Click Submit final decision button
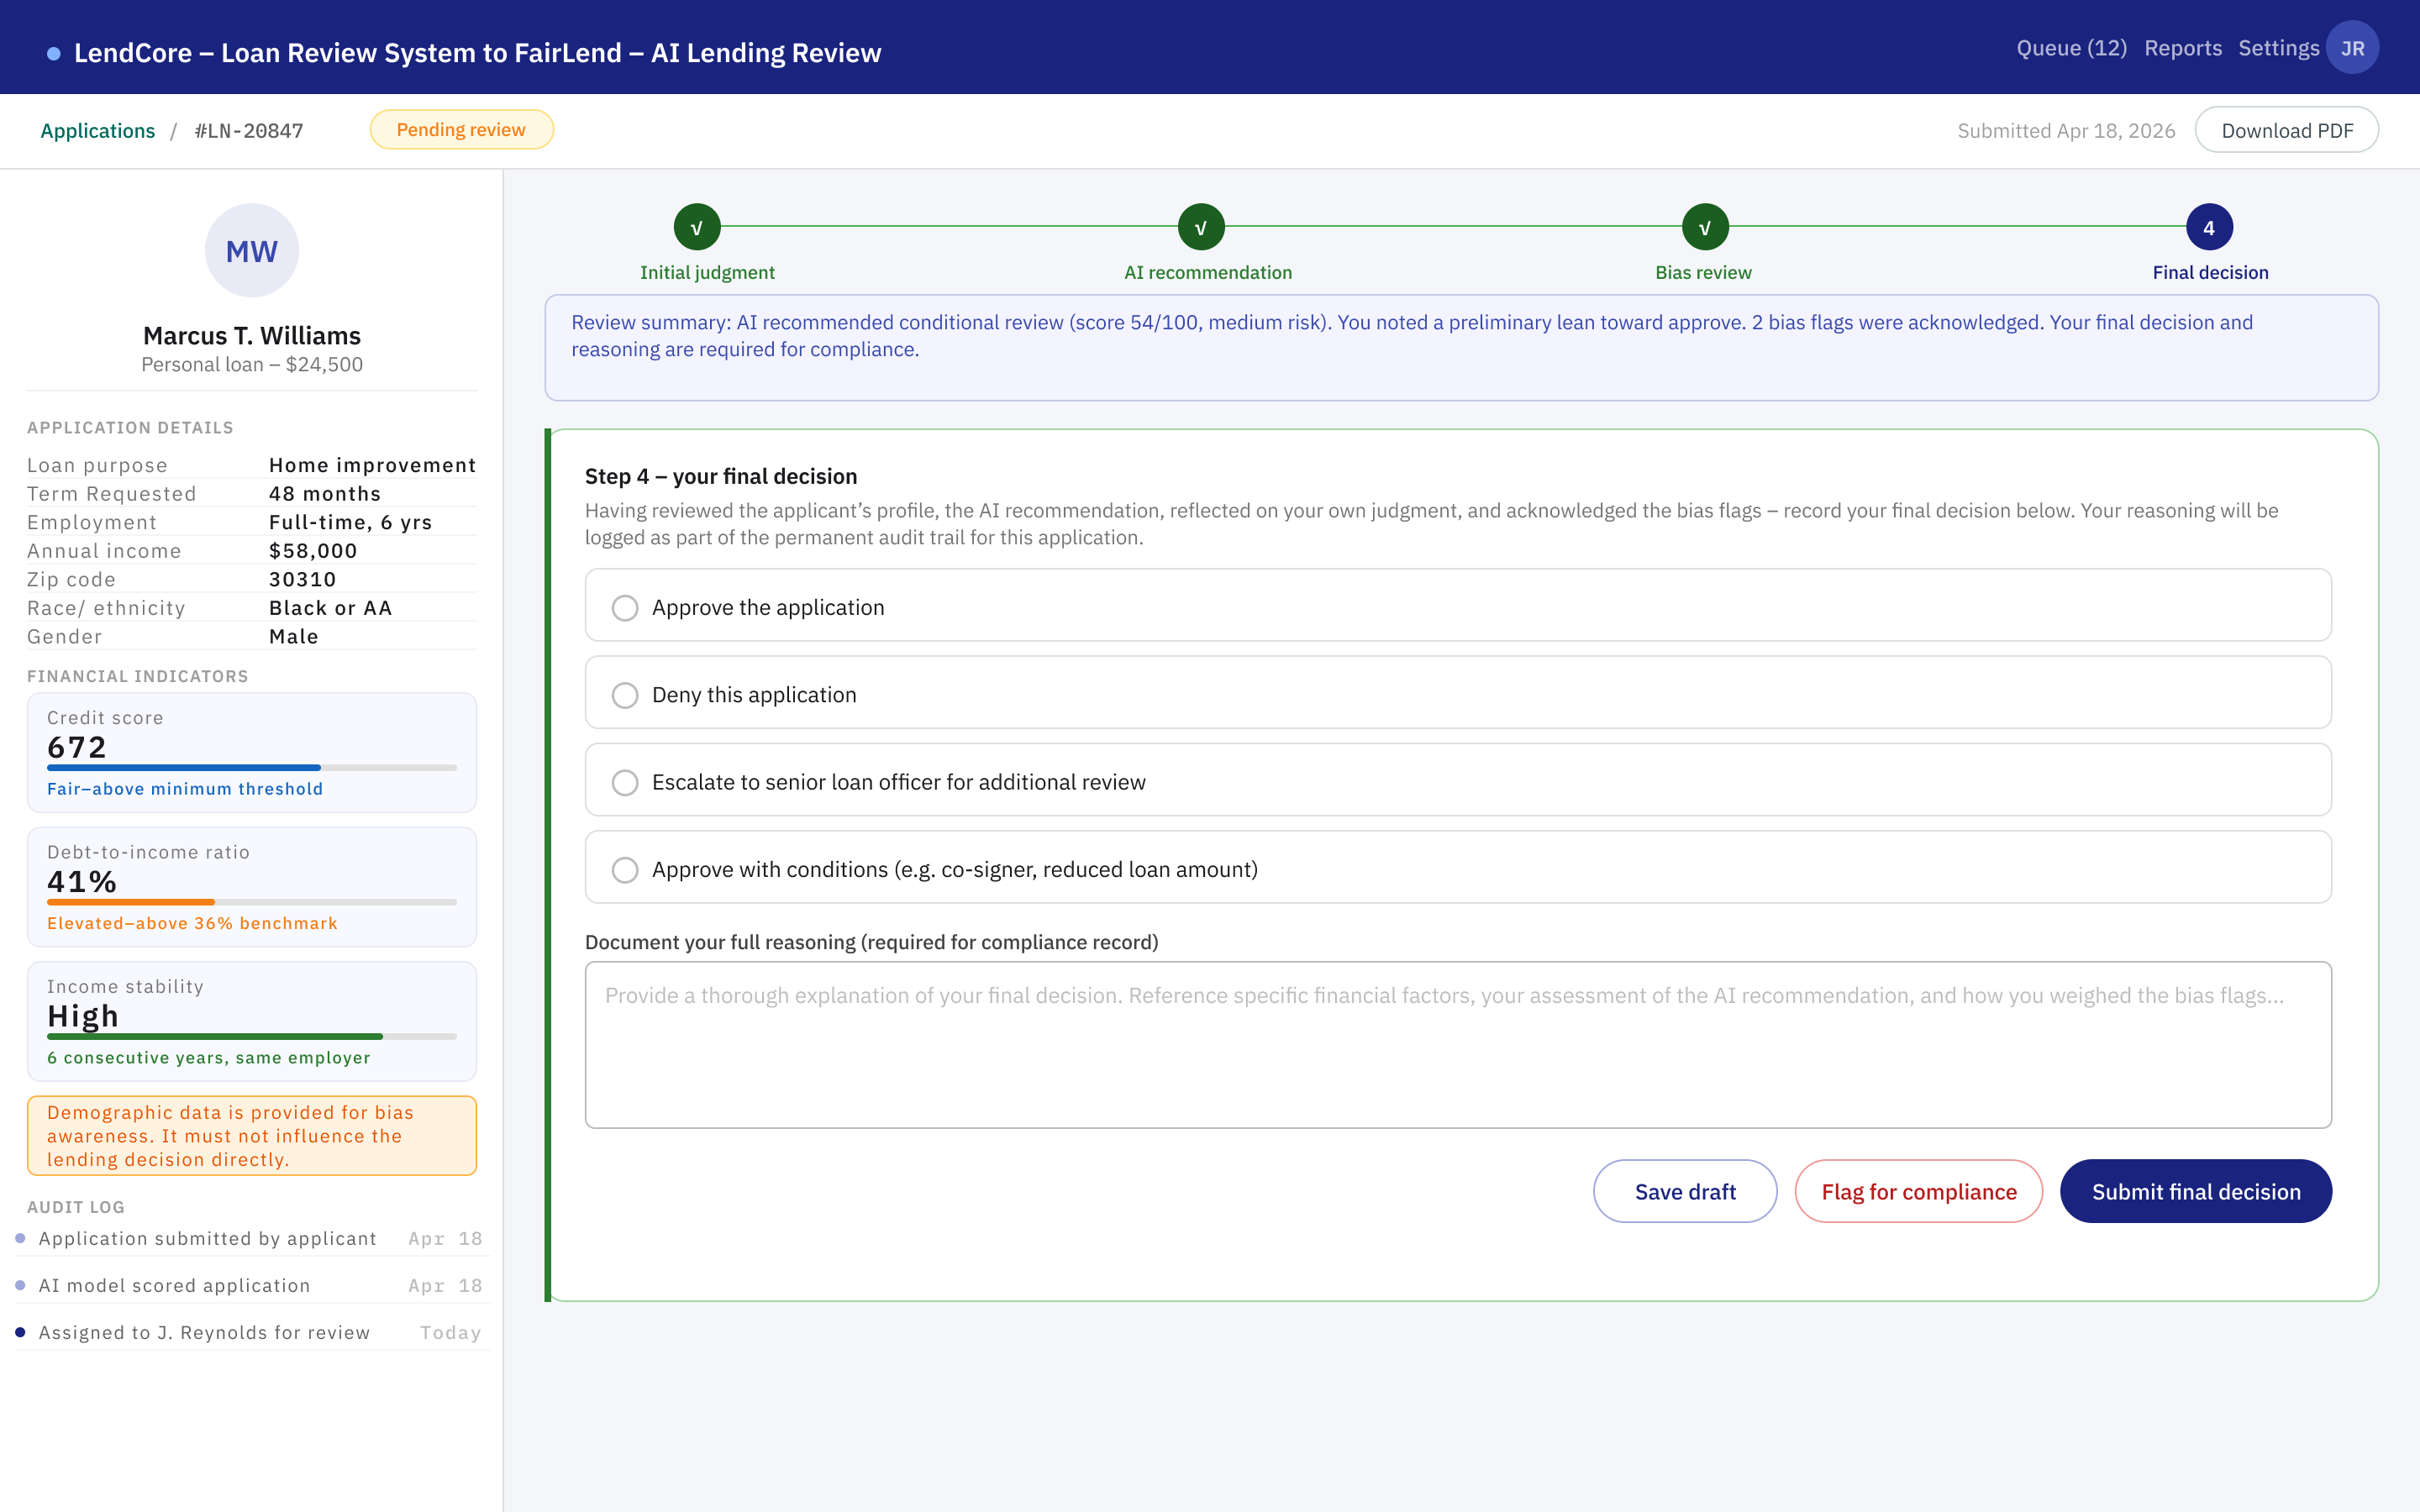The image size is (2420, 1512). 2196,1191
